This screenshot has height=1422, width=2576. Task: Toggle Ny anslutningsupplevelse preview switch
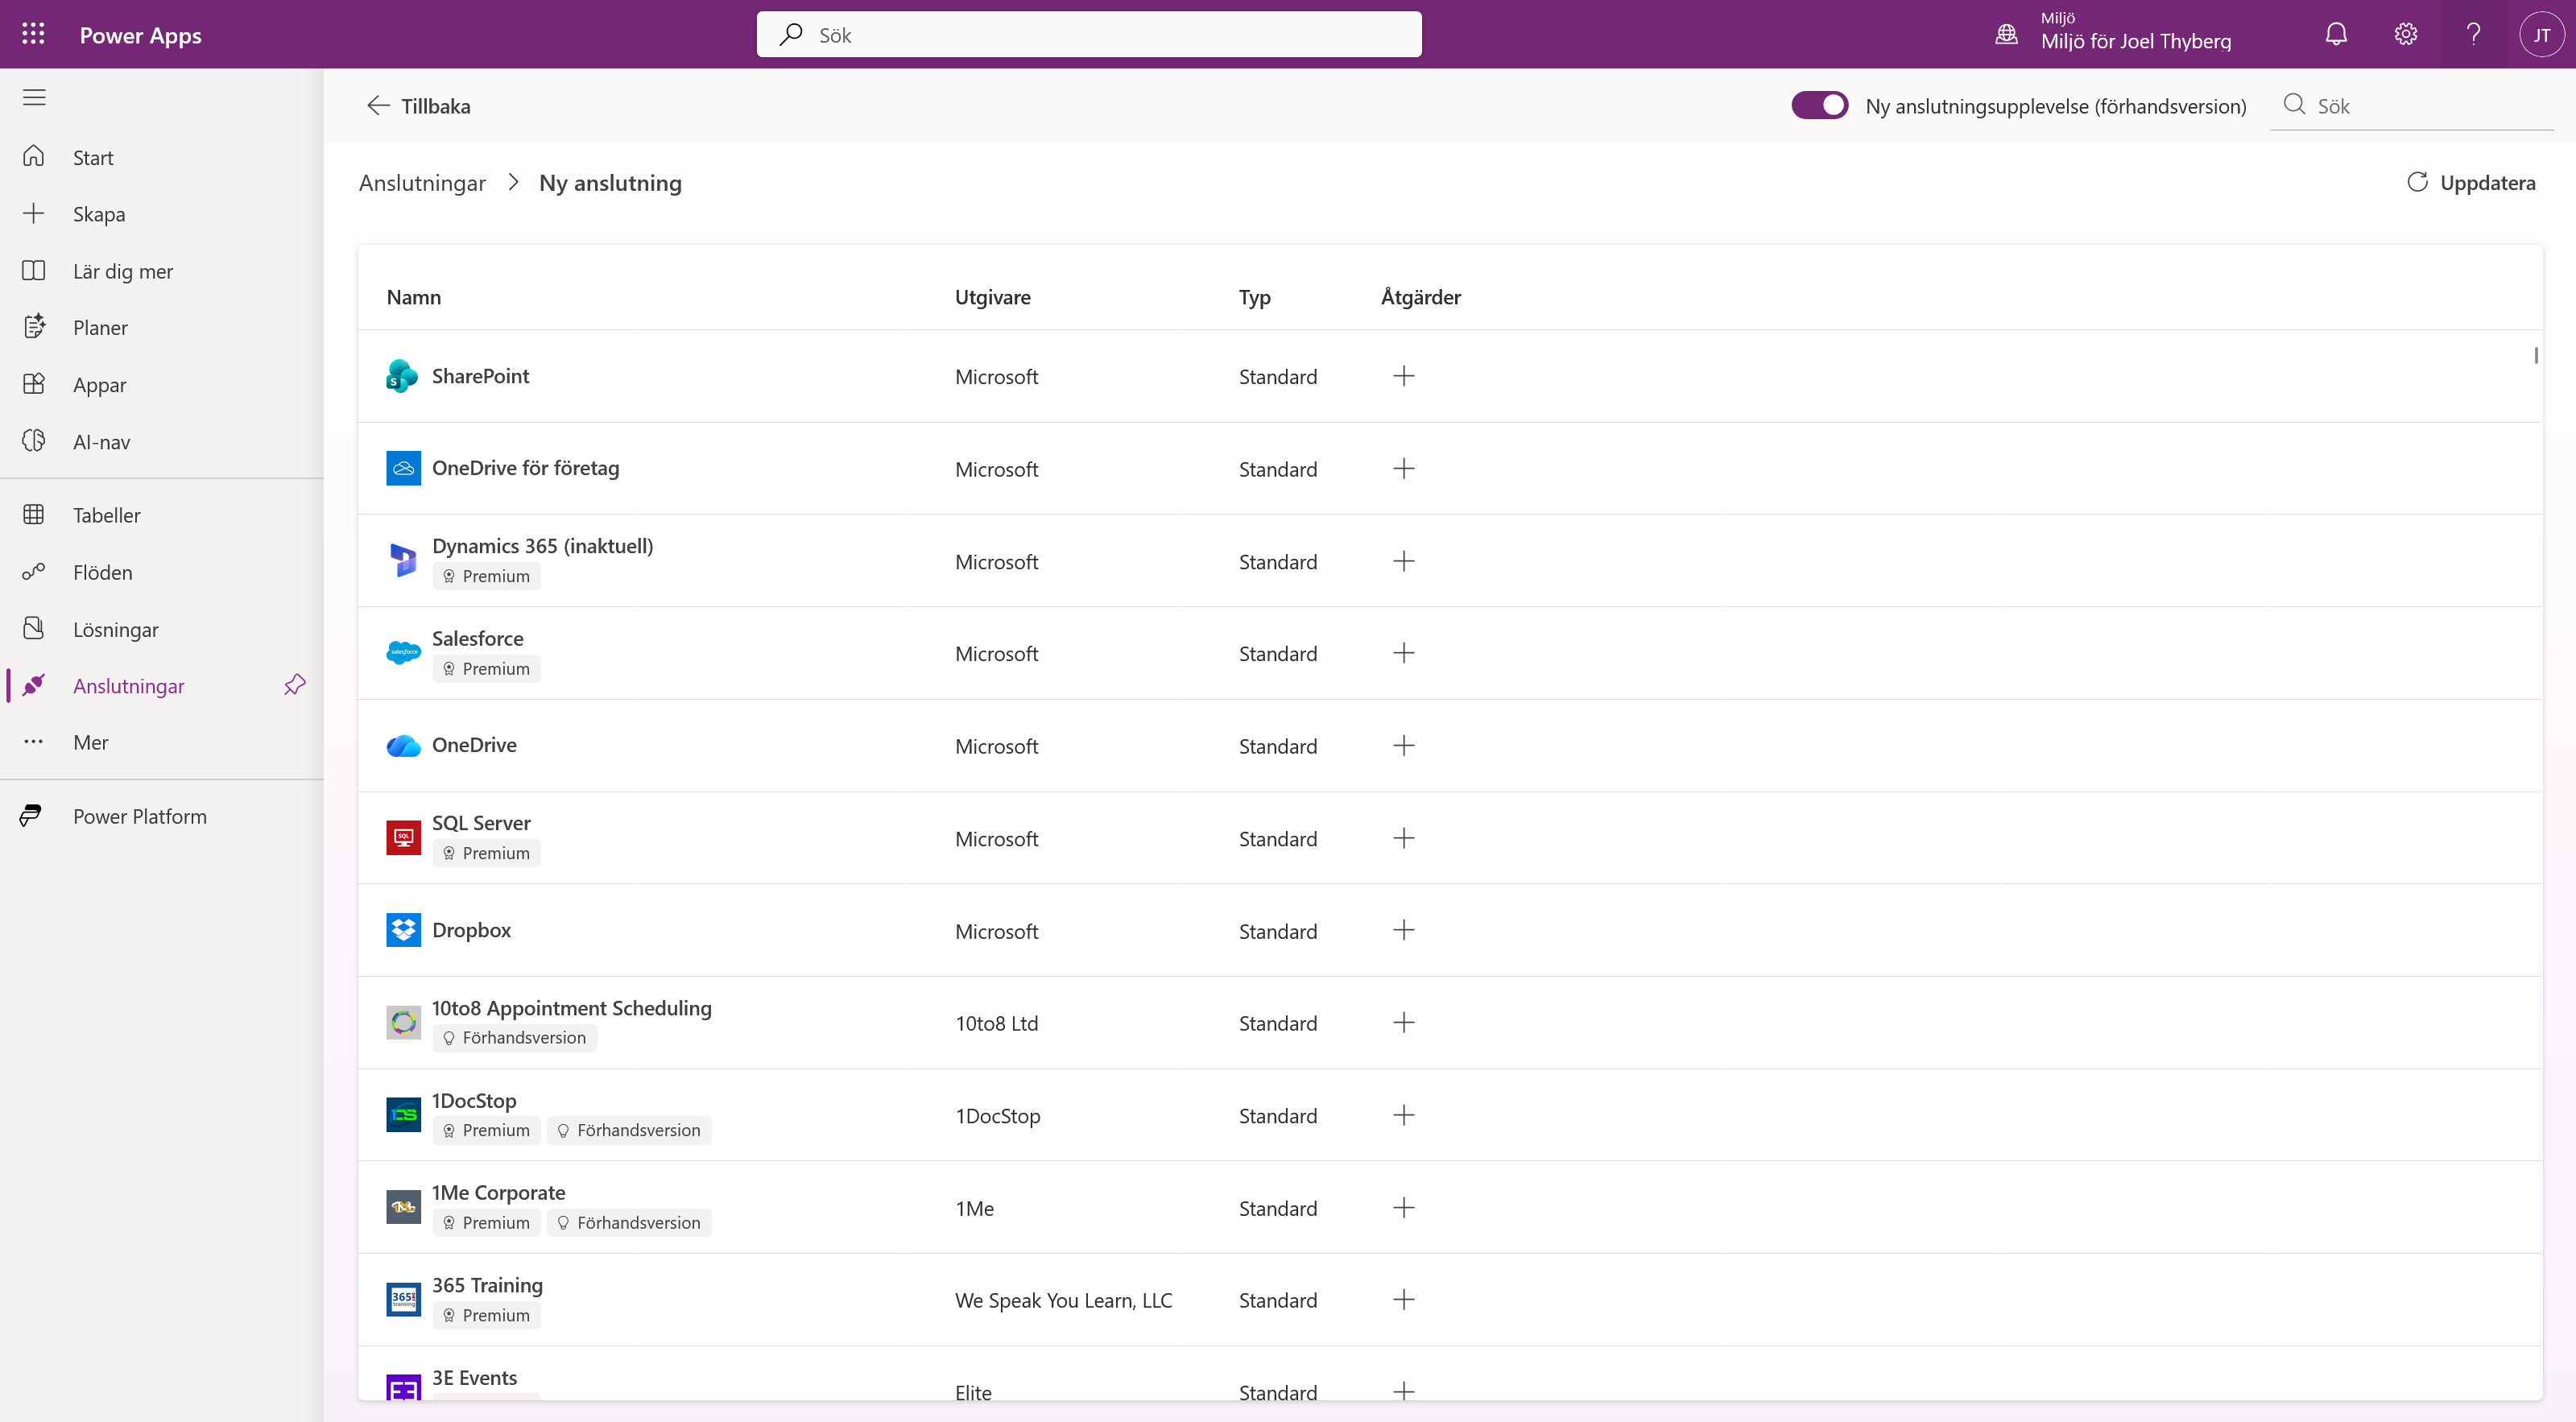(x=1819, y=105)
